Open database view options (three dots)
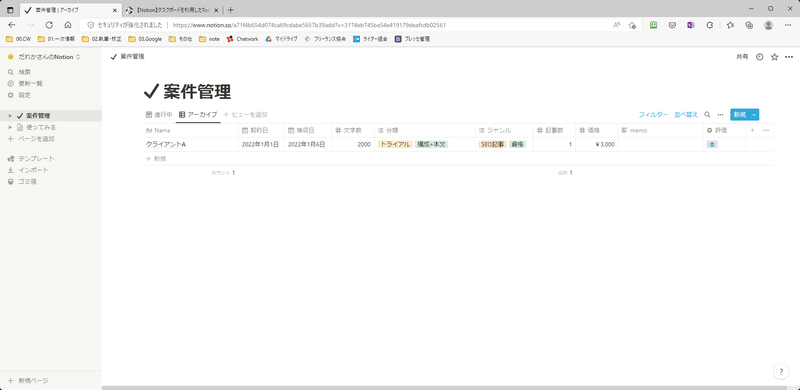 click(x=720, y=115)
